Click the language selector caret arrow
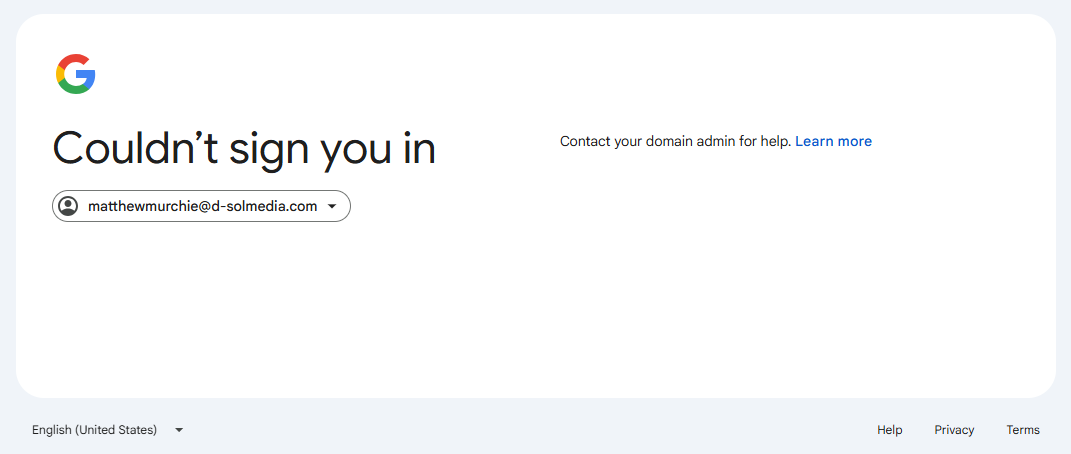The image size is (1071, 454). pos(179,430)
